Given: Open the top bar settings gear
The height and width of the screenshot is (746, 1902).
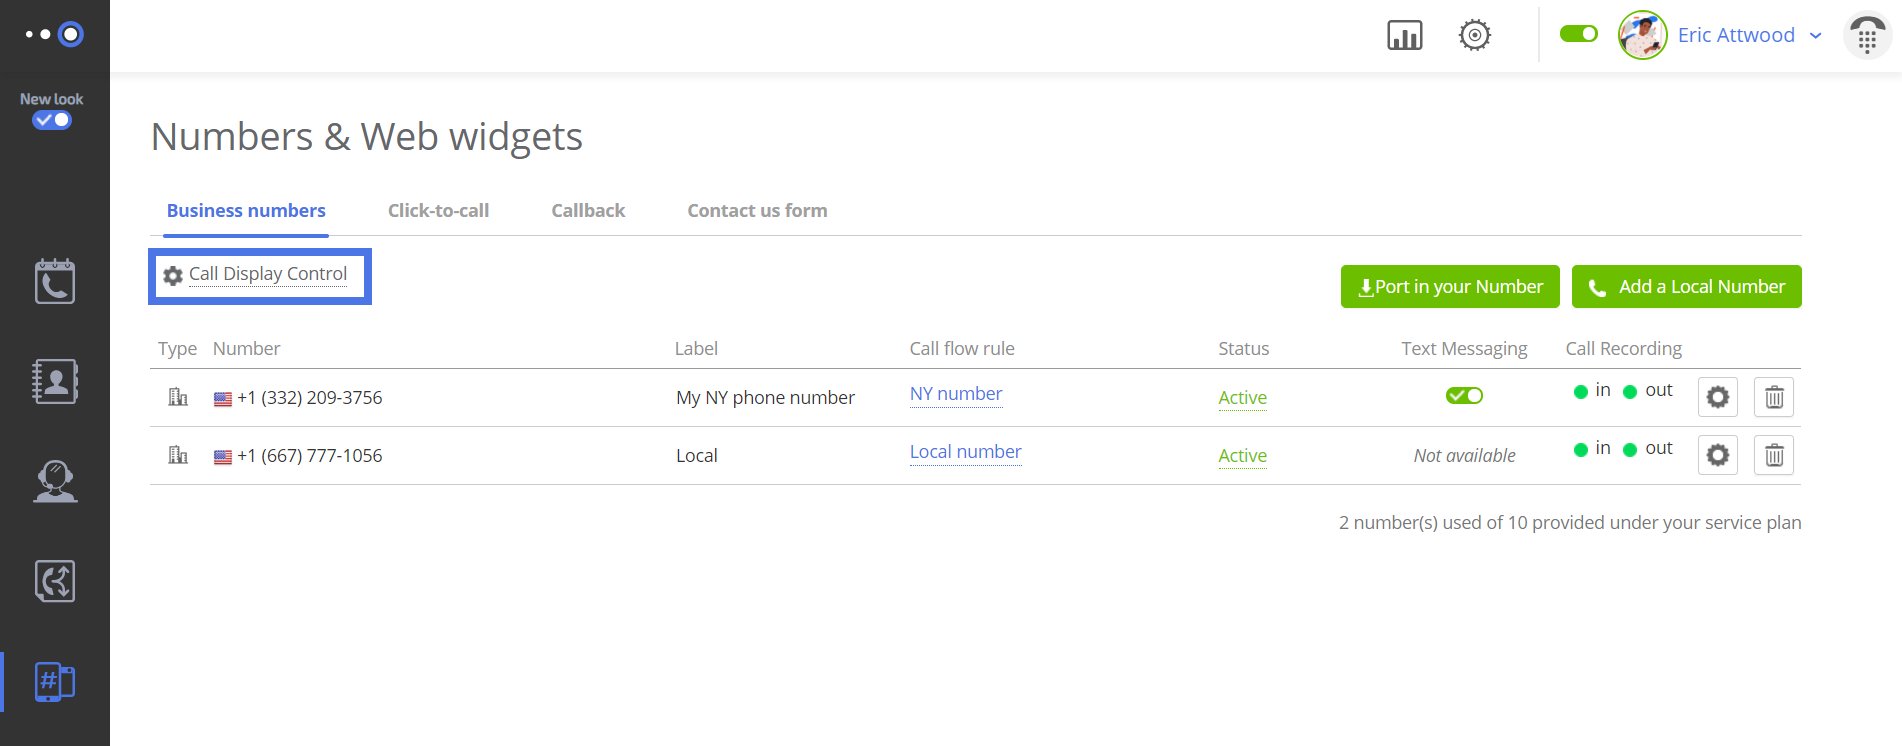Looking at the screenshot, I should pos(1474,35).
